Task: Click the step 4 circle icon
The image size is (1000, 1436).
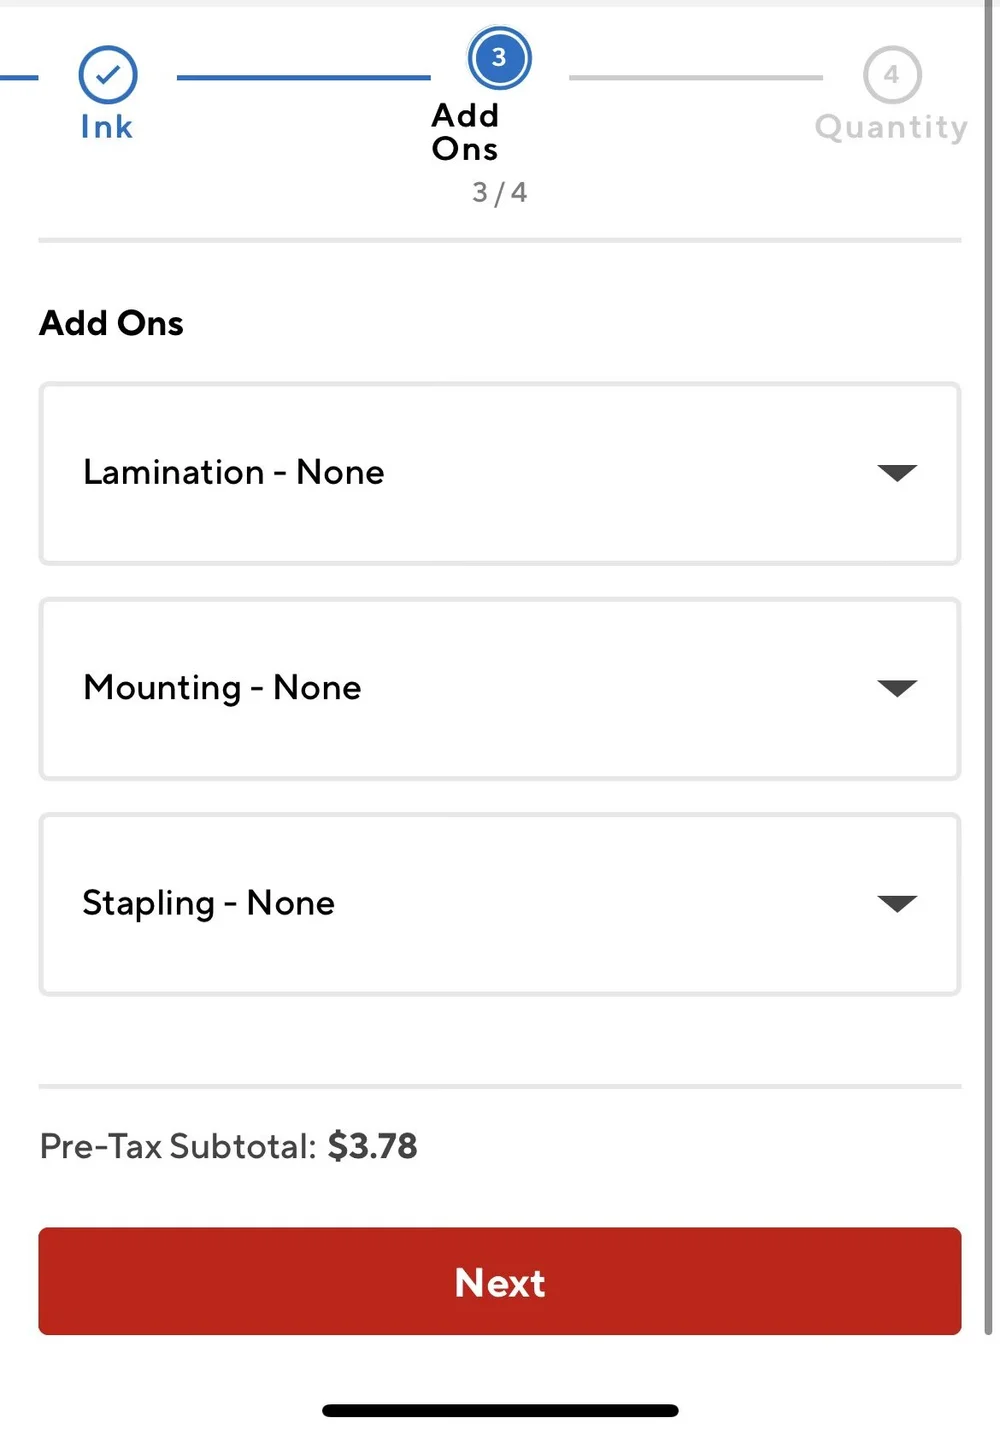Action: (892, 75)
